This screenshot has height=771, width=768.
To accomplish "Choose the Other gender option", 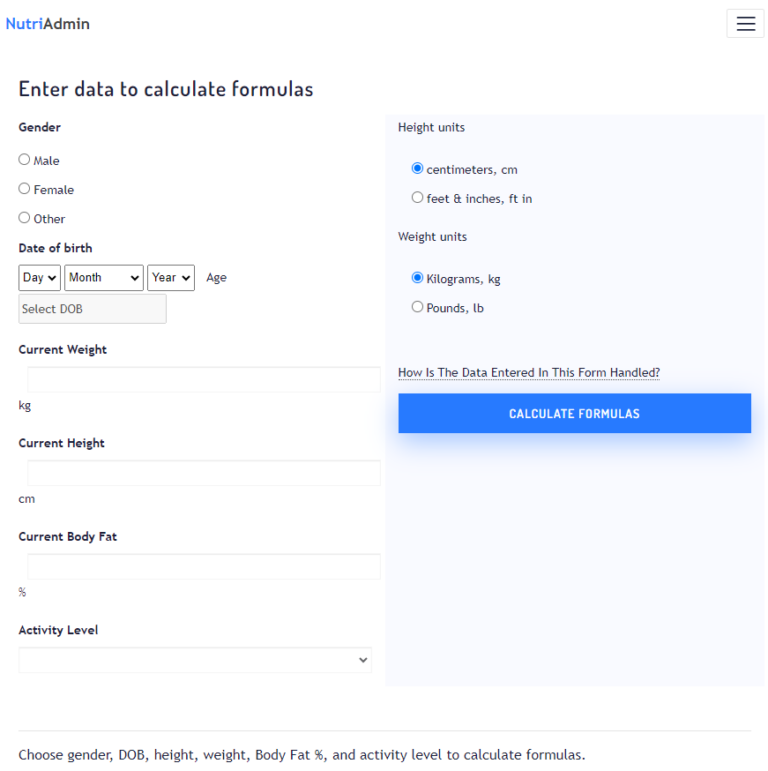I will tap(25, 218).
